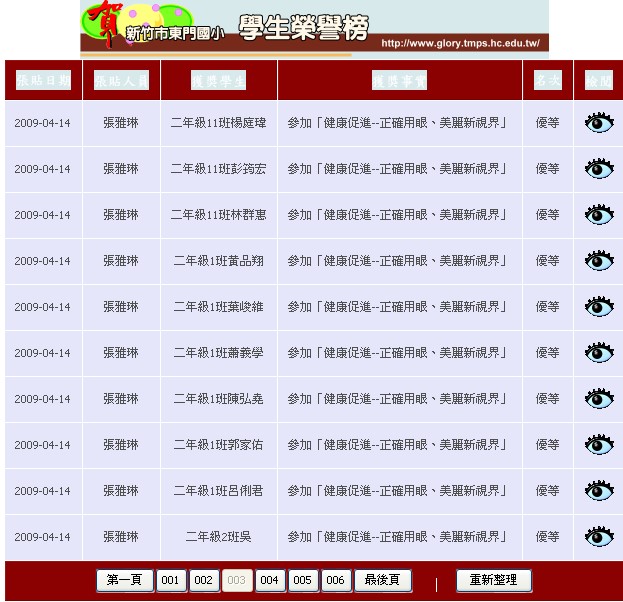Click the 獲獎學生 column header
The height and width of the screenshot is (602, 623).
click(x=218, y=80)
